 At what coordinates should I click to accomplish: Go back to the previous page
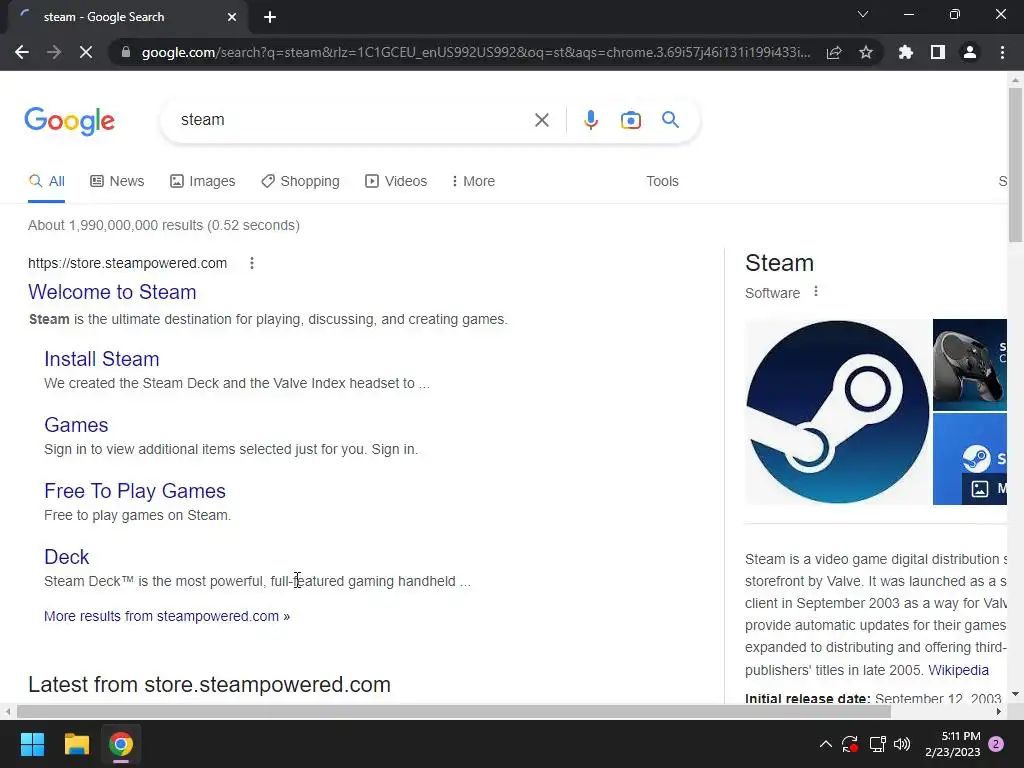tap(22, 52)
